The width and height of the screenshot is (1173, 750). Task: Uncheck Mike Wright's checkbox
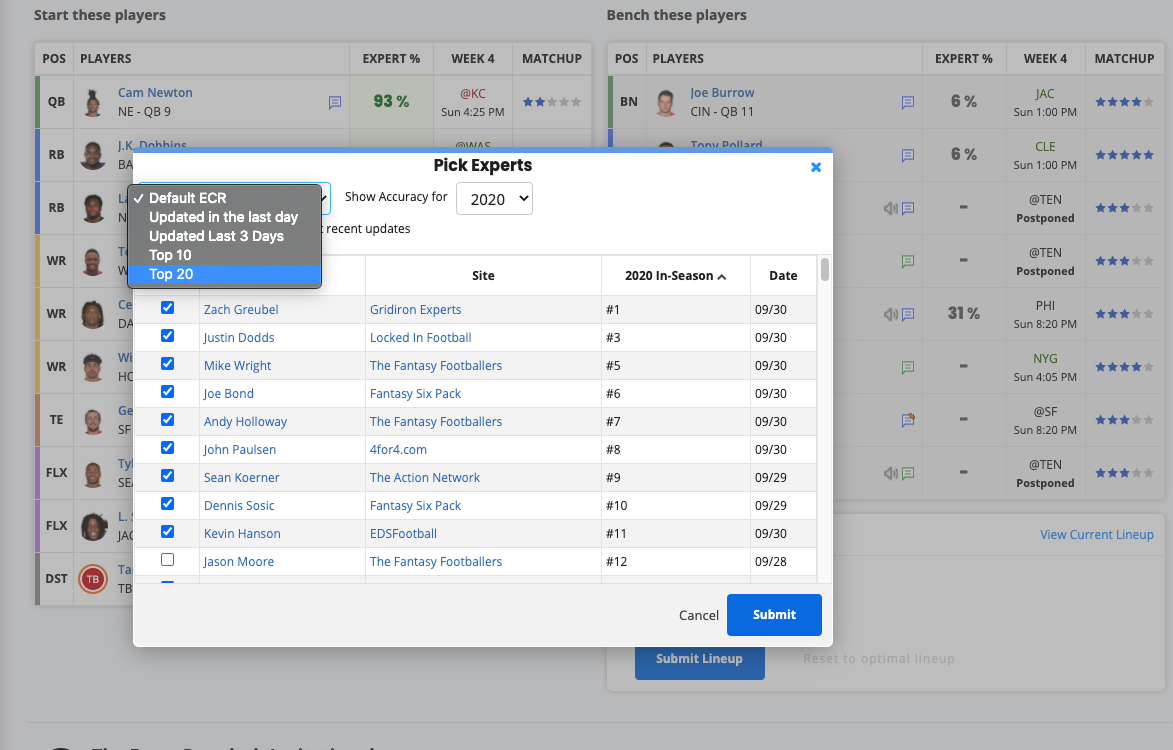(168, 364)
